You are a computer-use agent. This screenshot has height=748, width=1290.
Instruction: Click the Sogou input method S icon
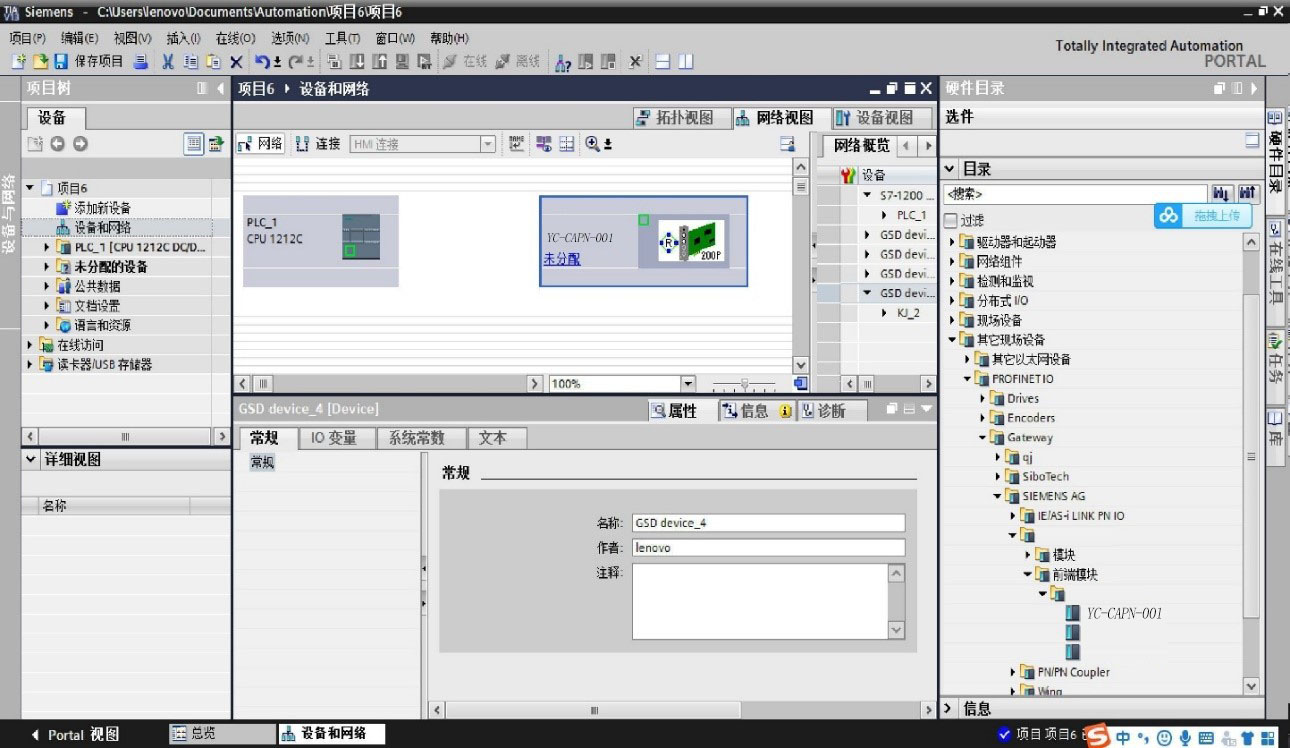(1099, 736)
